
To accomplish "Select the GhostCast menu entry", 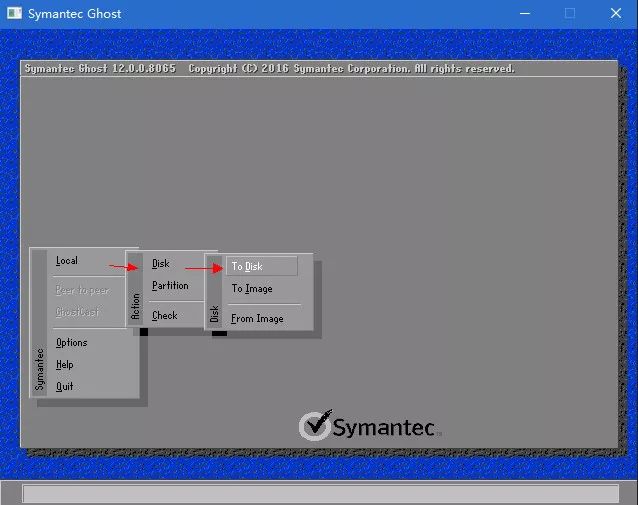I will point(77,312).
